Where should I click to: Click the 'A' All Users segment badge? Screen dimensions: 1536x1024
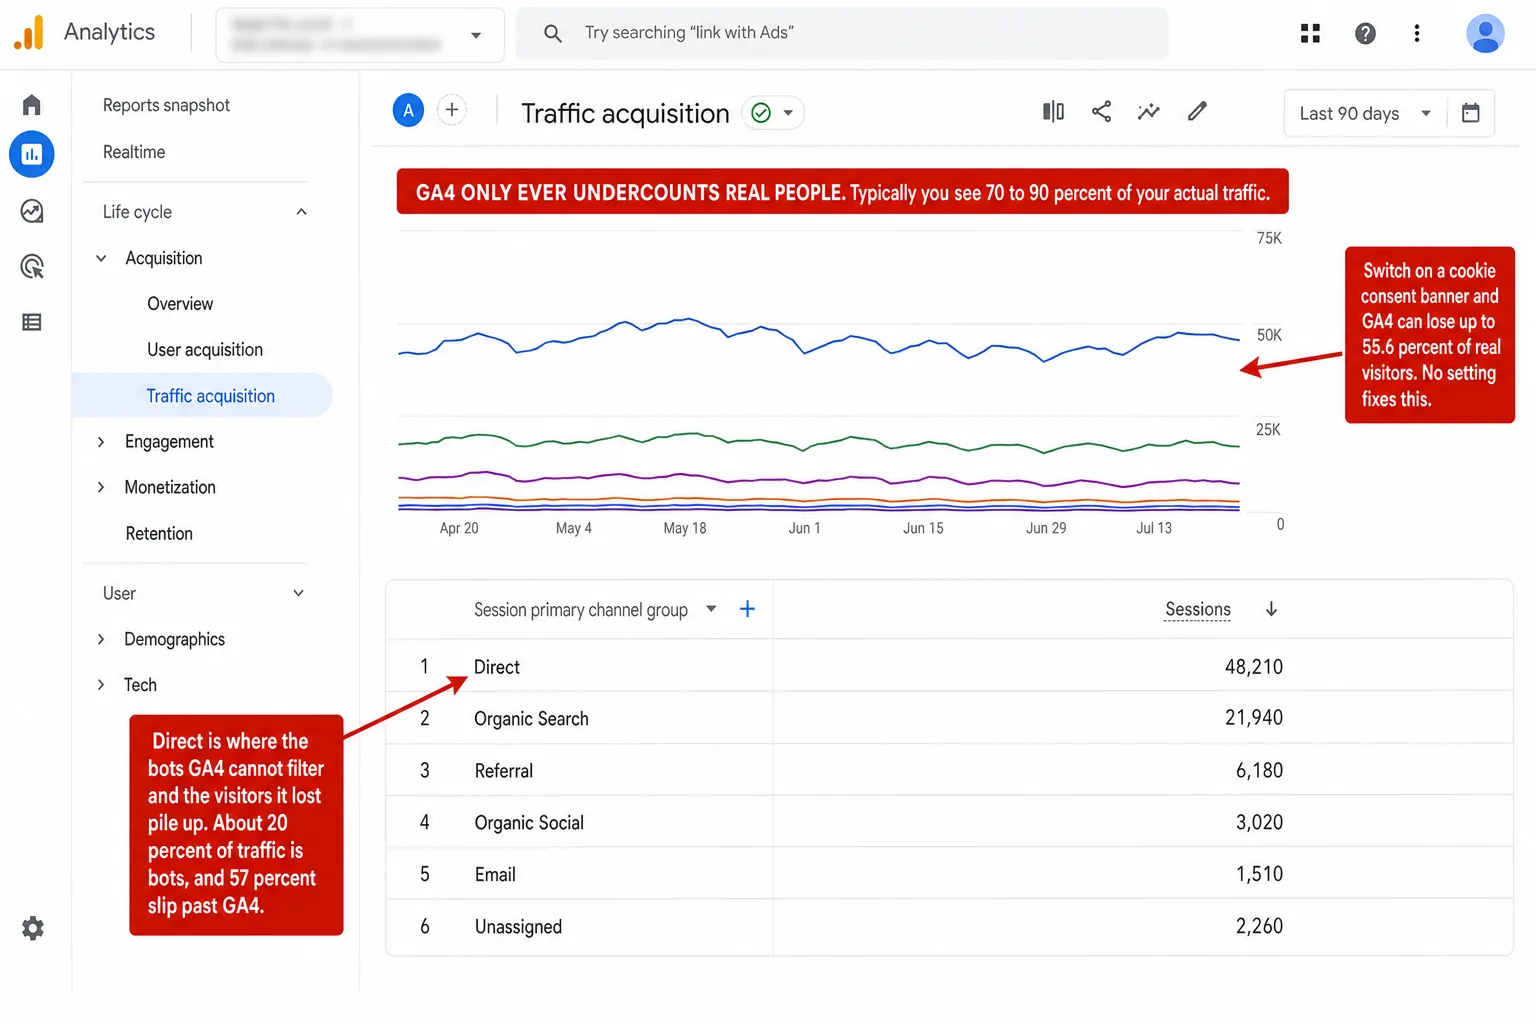click(x=408, y=110)
